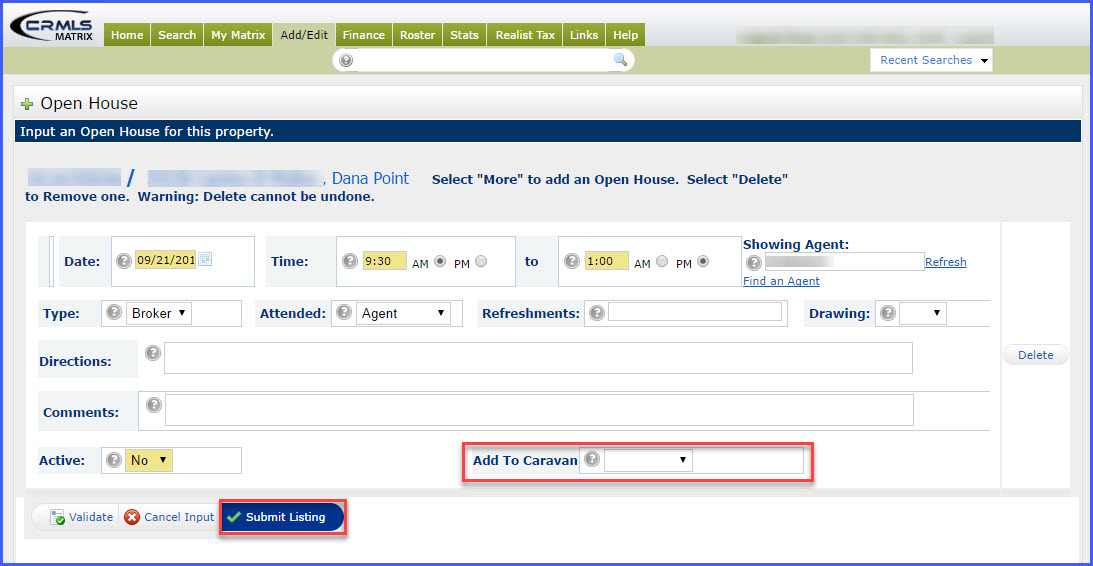
Task: Click the magnifier icon in the search box
Action: click(620, 61)
